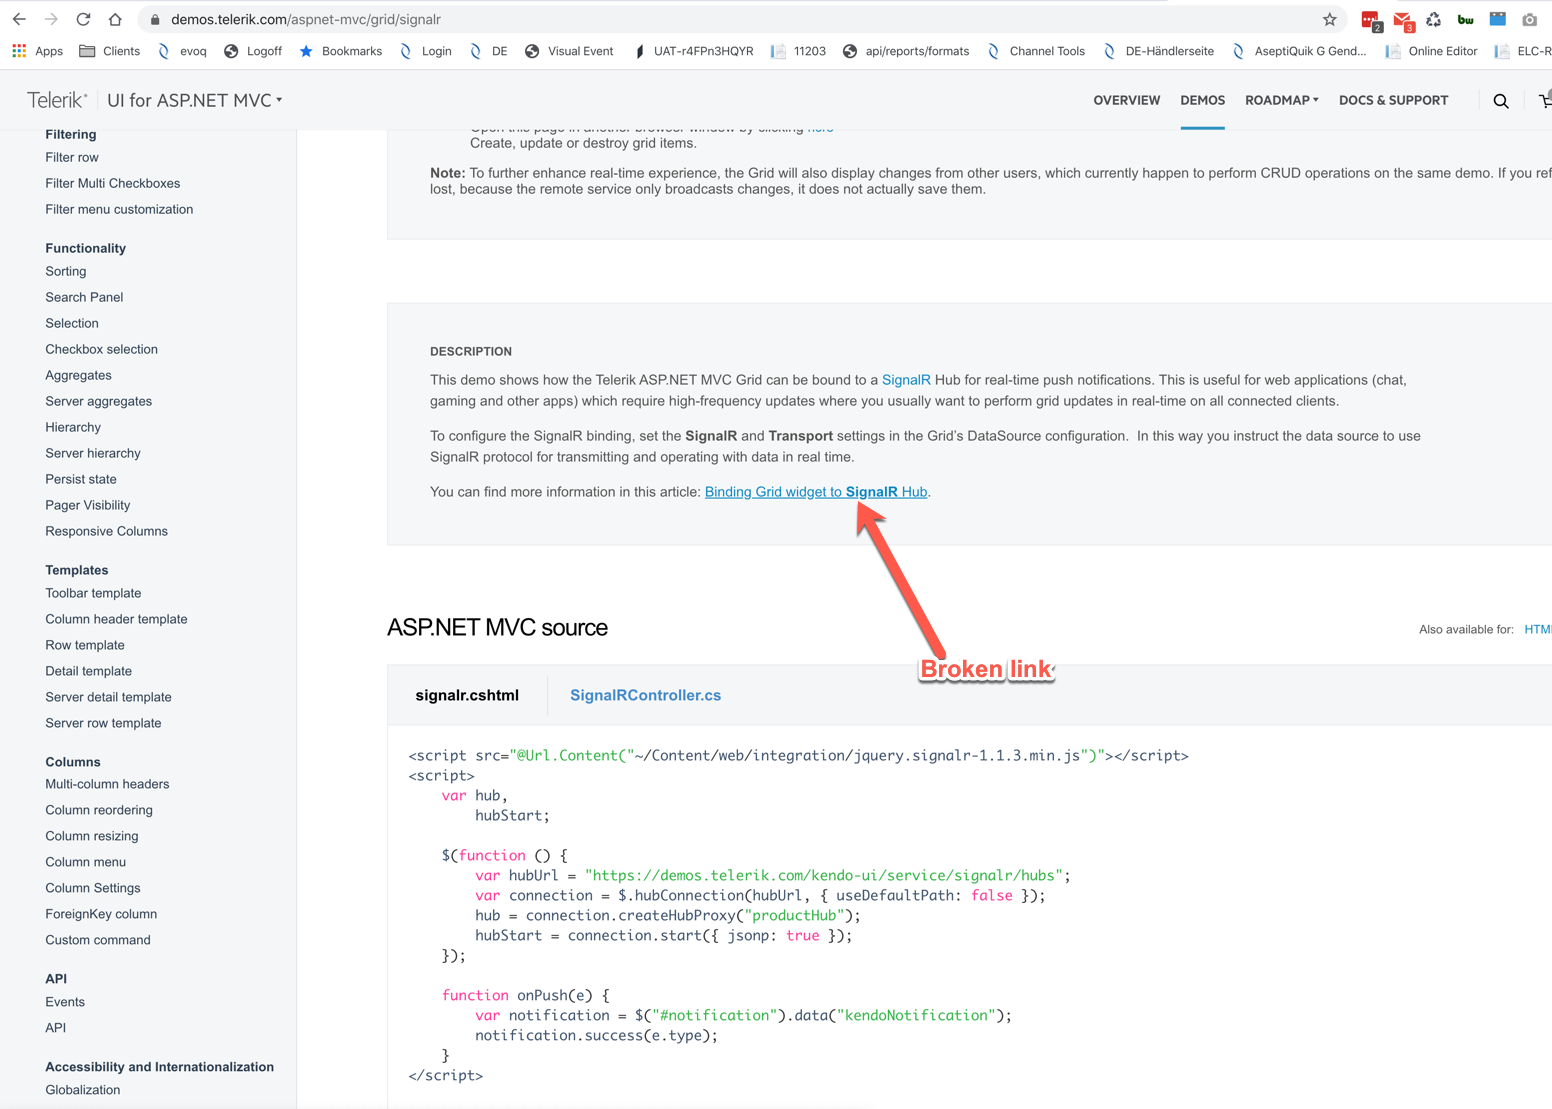Switch to the signalr.cshtml tab
Screen dimensions: 1552x1109
tap(467, 695)
